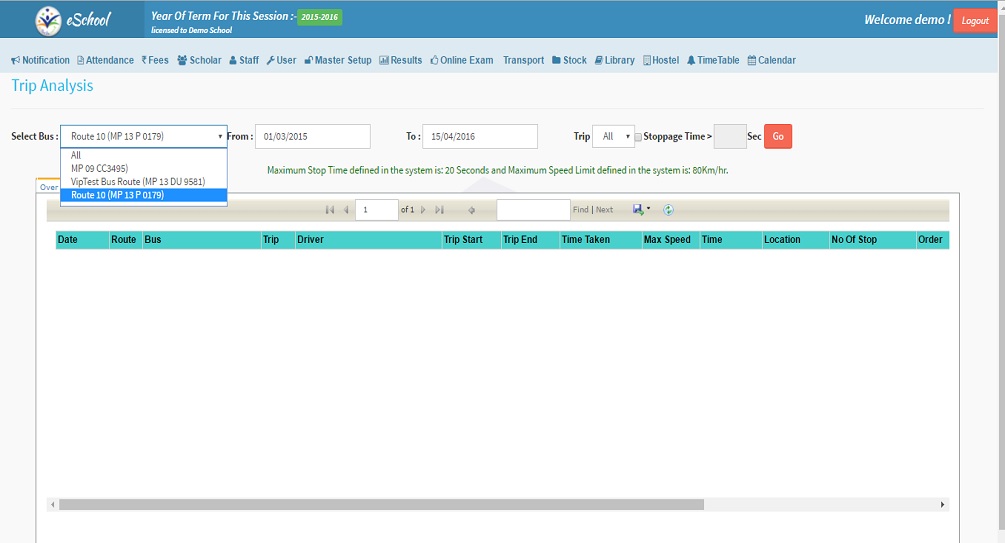This screenshot has width=1005, height=543.
Task: Click back to parent report arrow
Action: [471, 210]
